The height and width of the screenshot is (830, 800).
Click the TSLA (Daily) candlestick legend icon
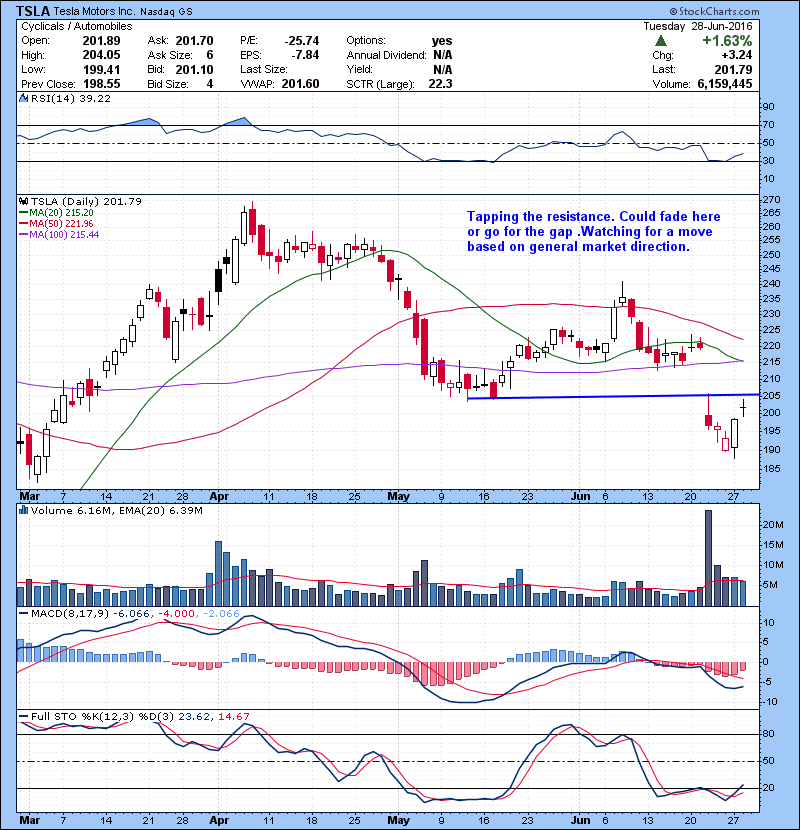click(23, 201)
